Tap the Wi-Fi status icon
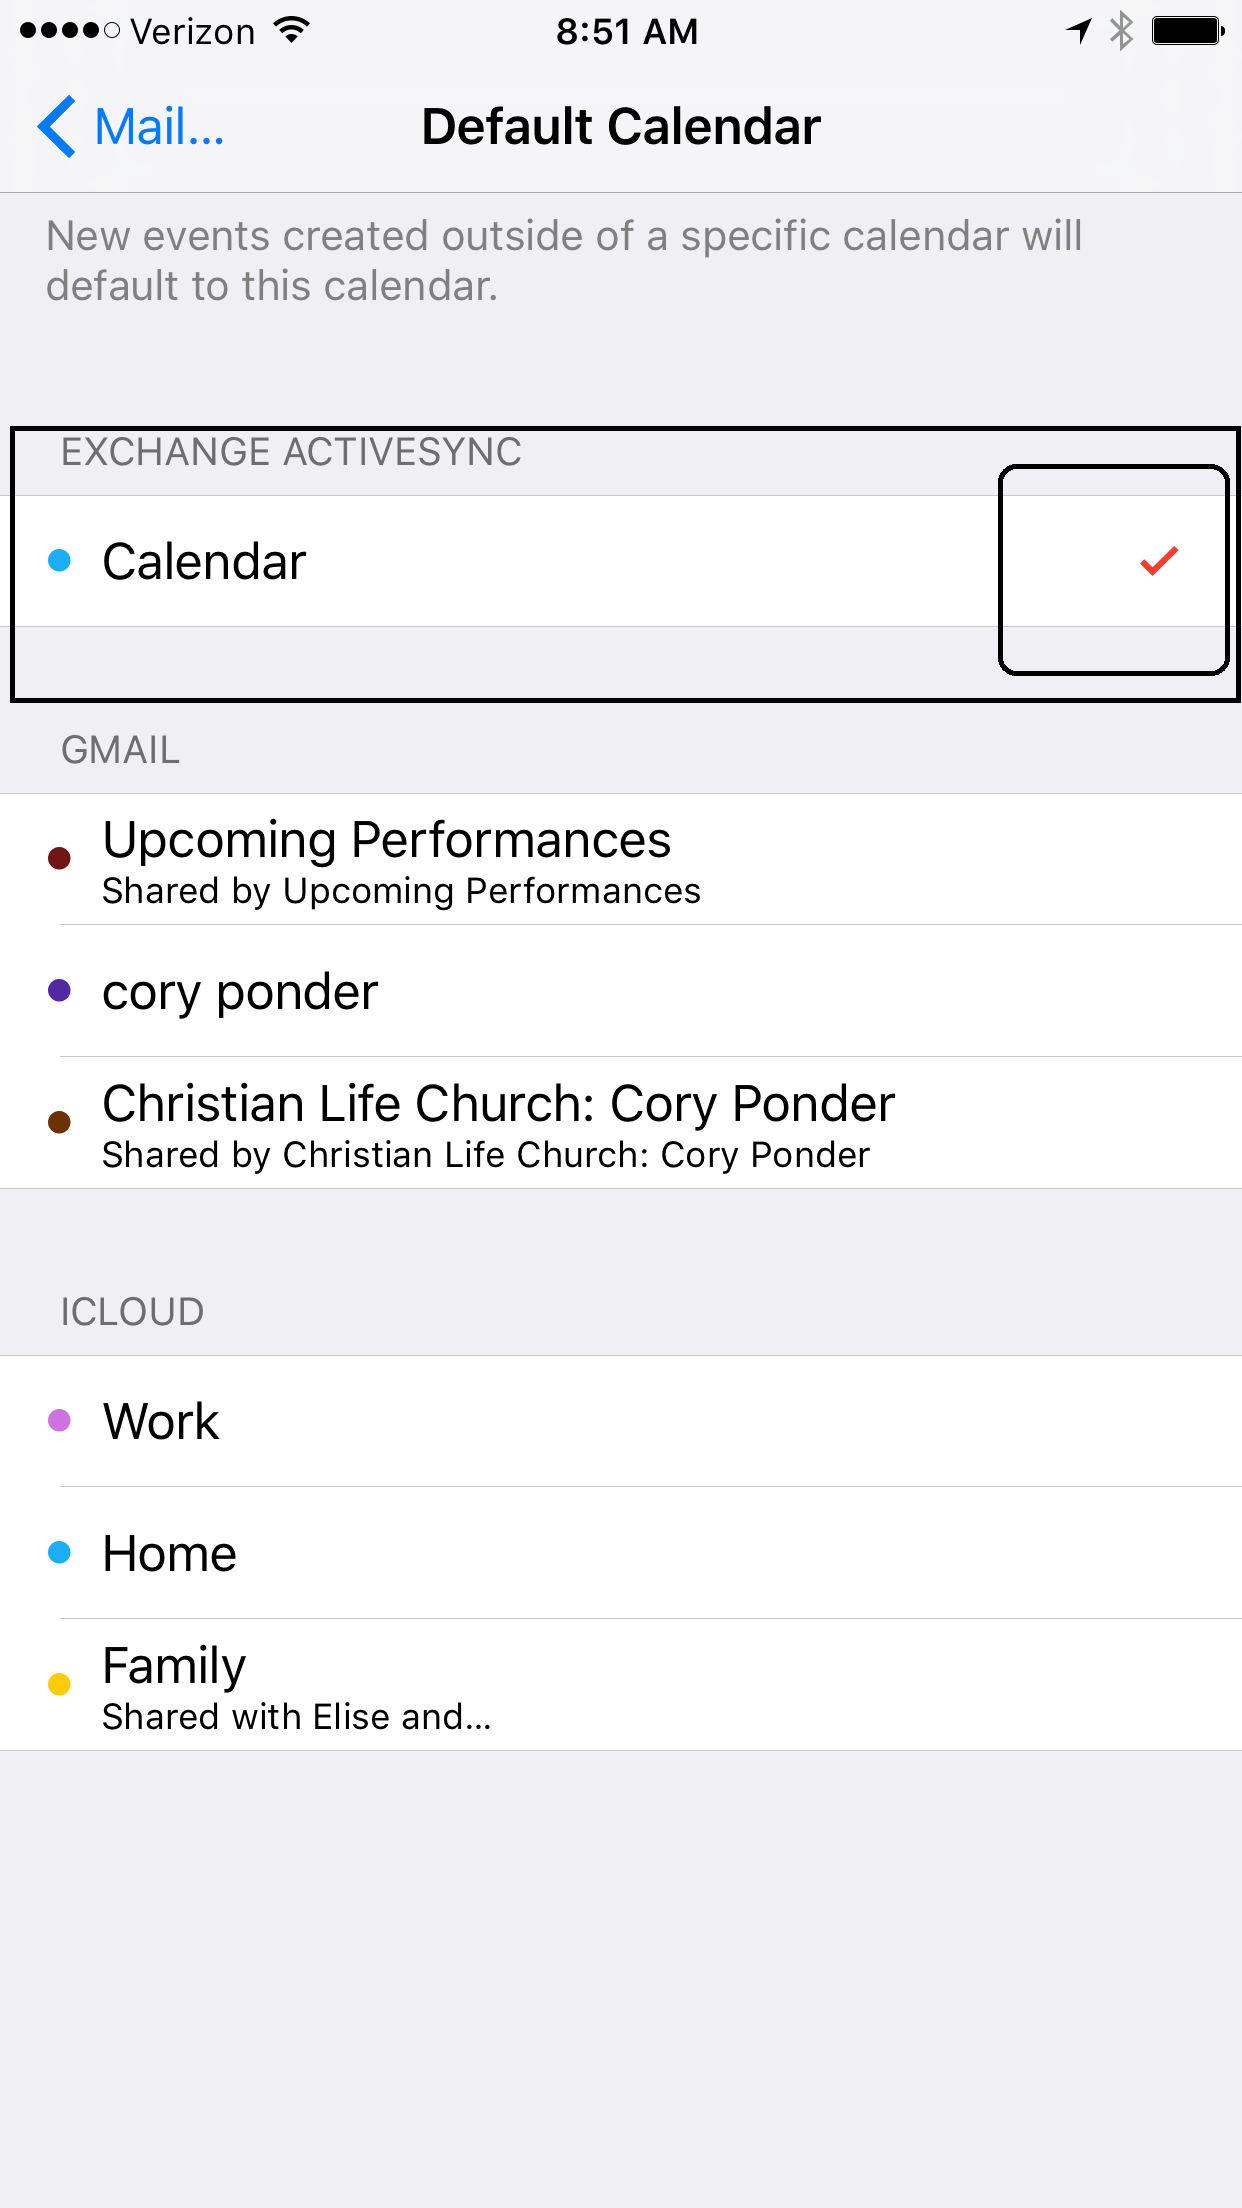This screenshot has height=2208, width=1242. 291,31
